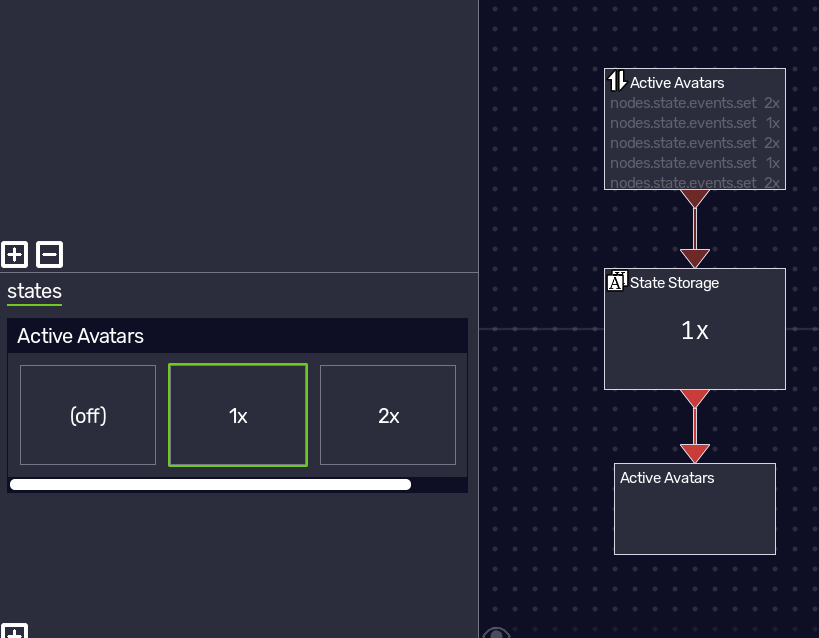Click the State Storage node icon

(x=617, y=281)
